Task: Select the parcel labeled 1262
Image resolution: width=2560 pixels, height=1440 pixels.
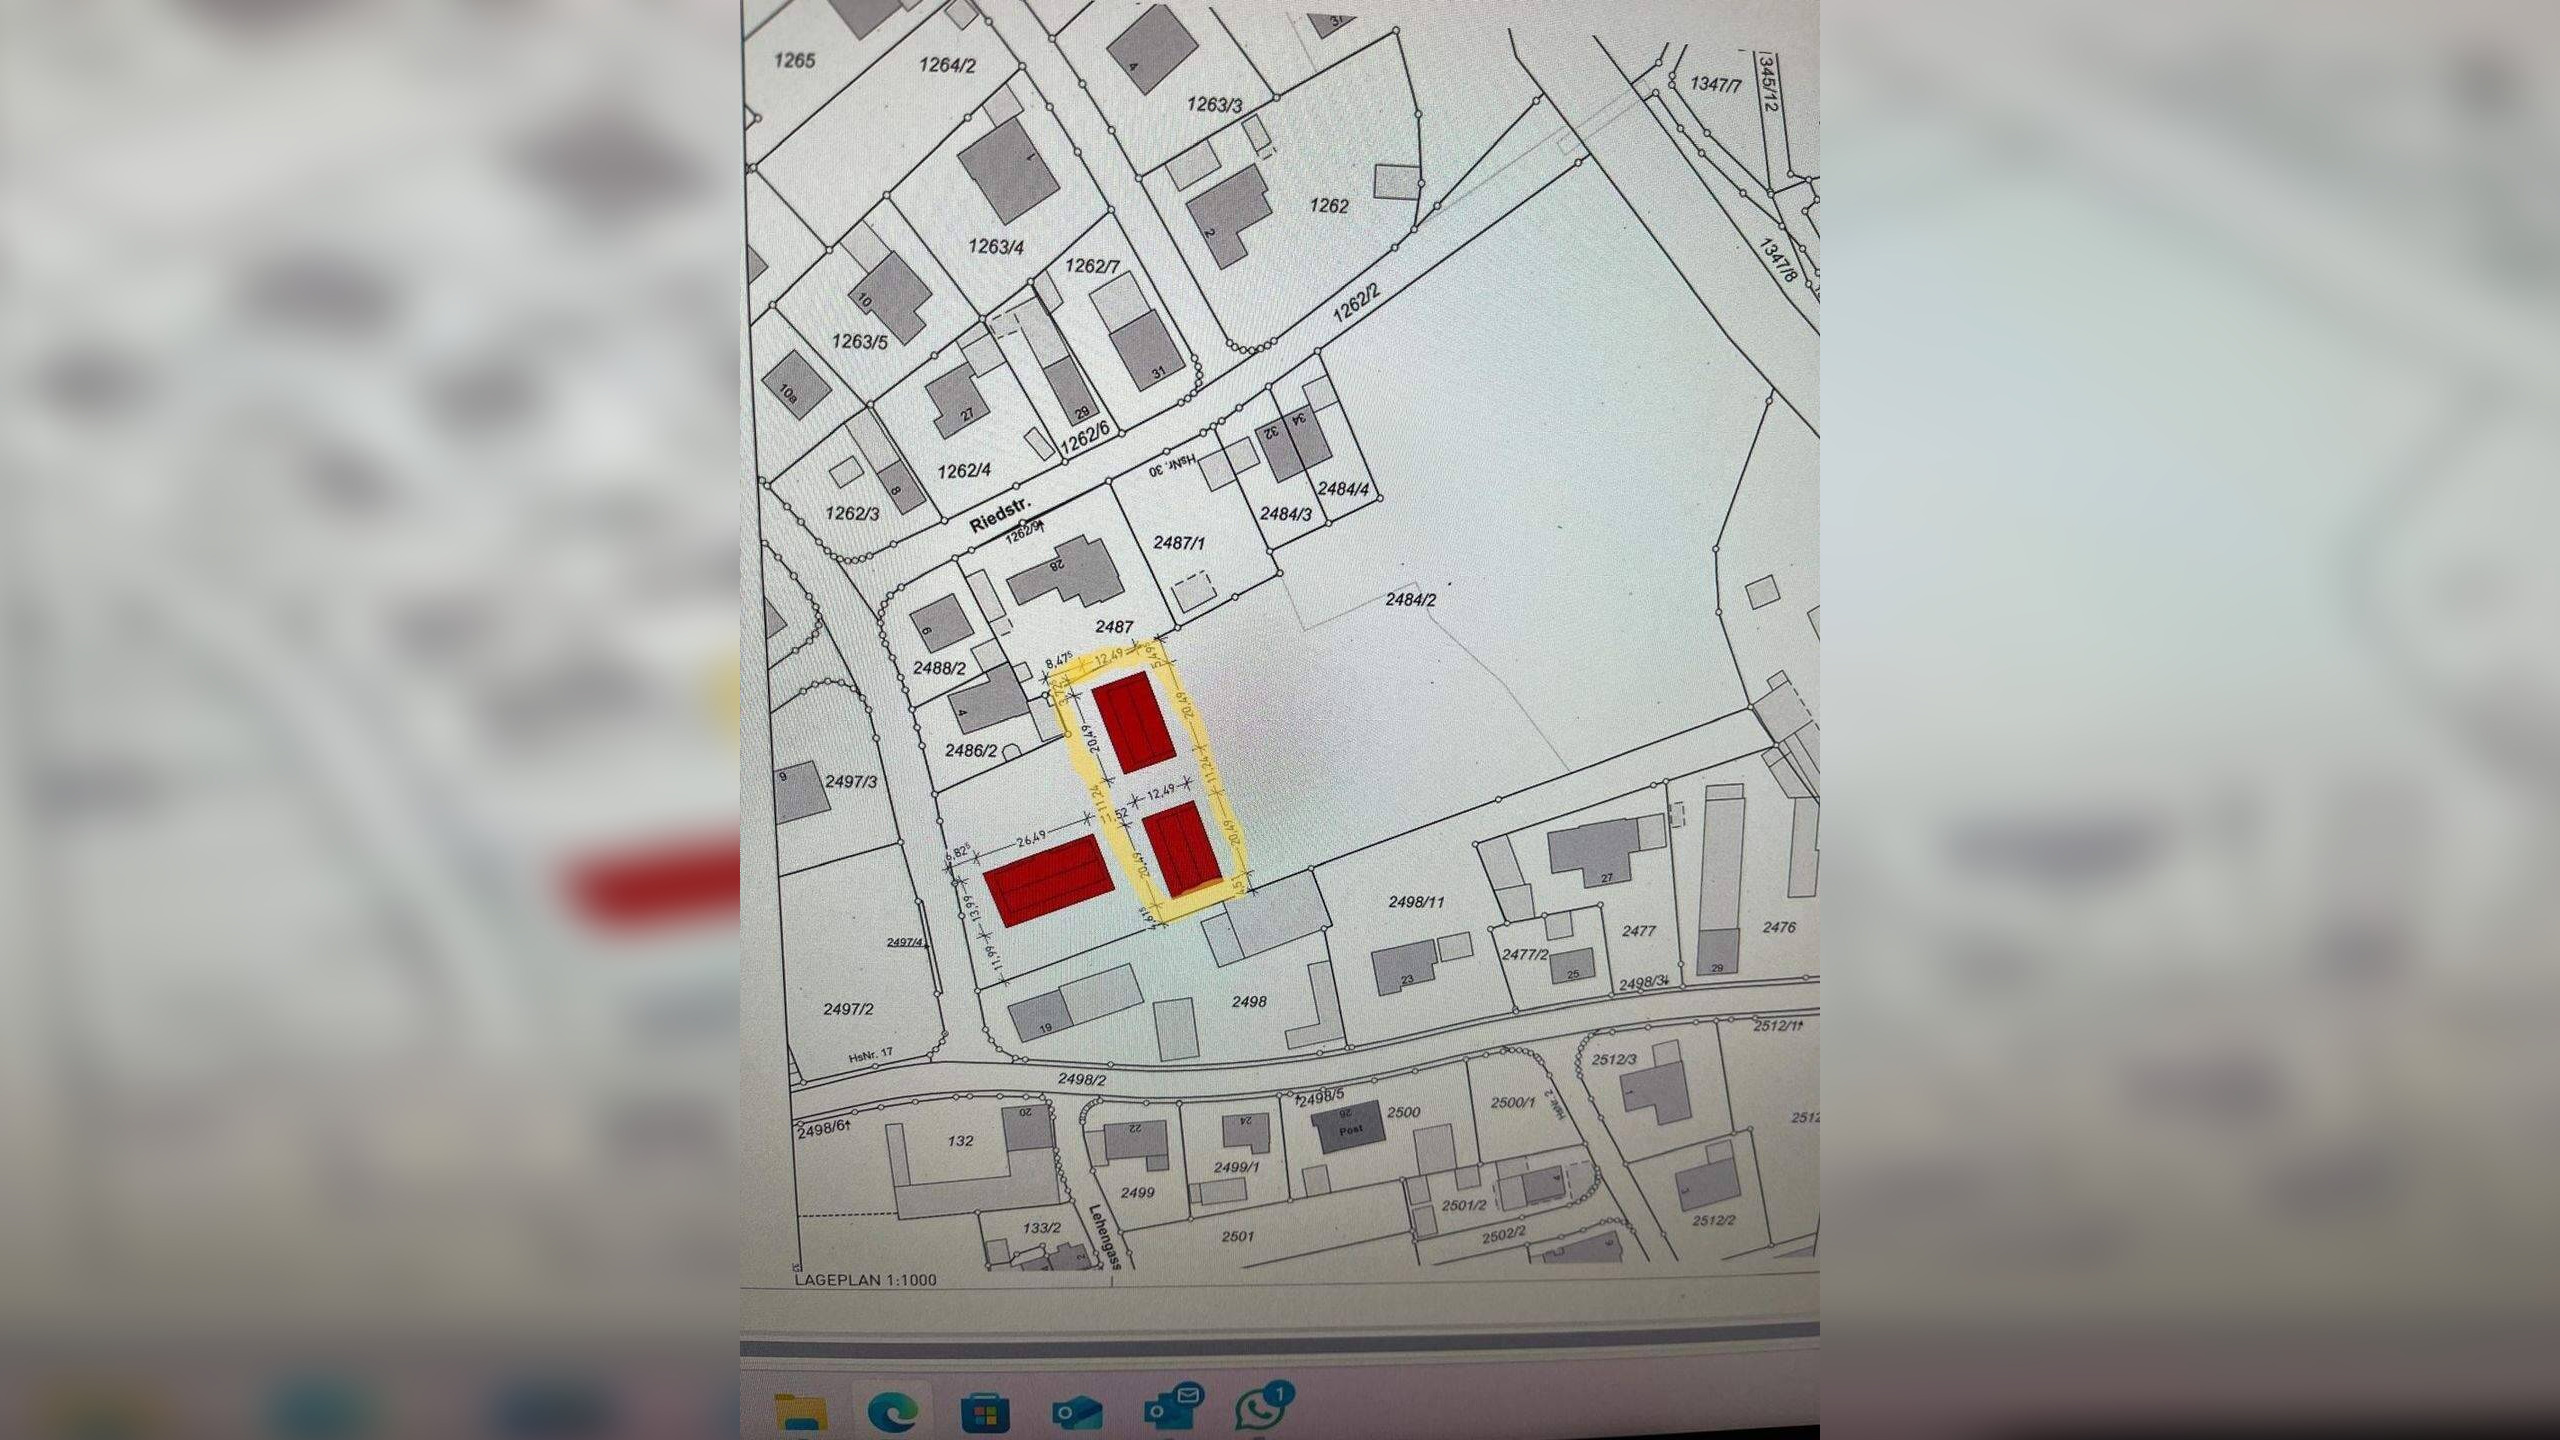Action: [x=1328, y=206]
